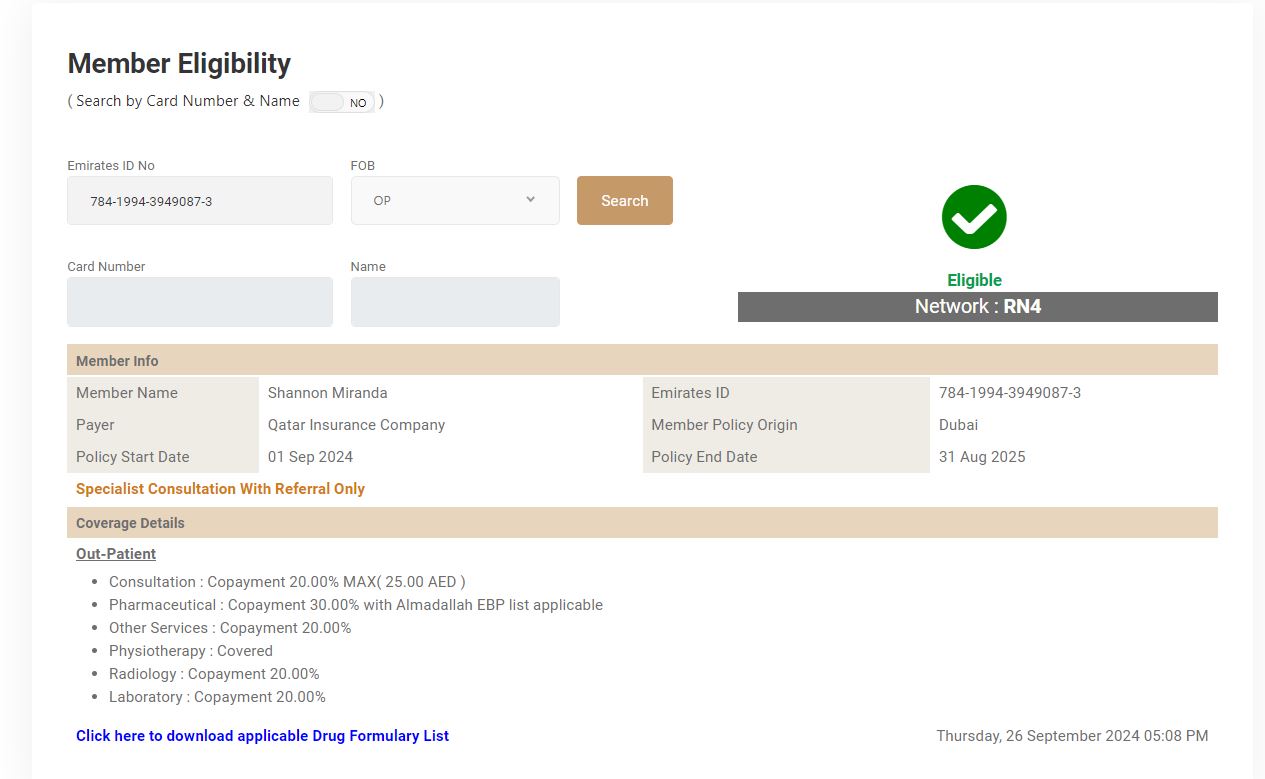Click the Emirates ID No input field
The image size is (1265, 779).
point(200,201)
